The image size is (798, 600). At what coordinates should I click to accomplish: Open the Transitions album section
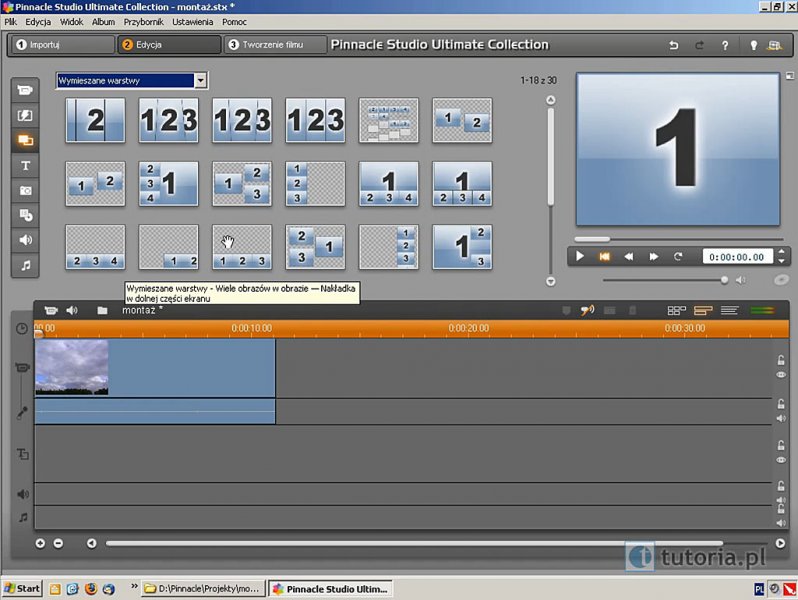pos(25,115)
